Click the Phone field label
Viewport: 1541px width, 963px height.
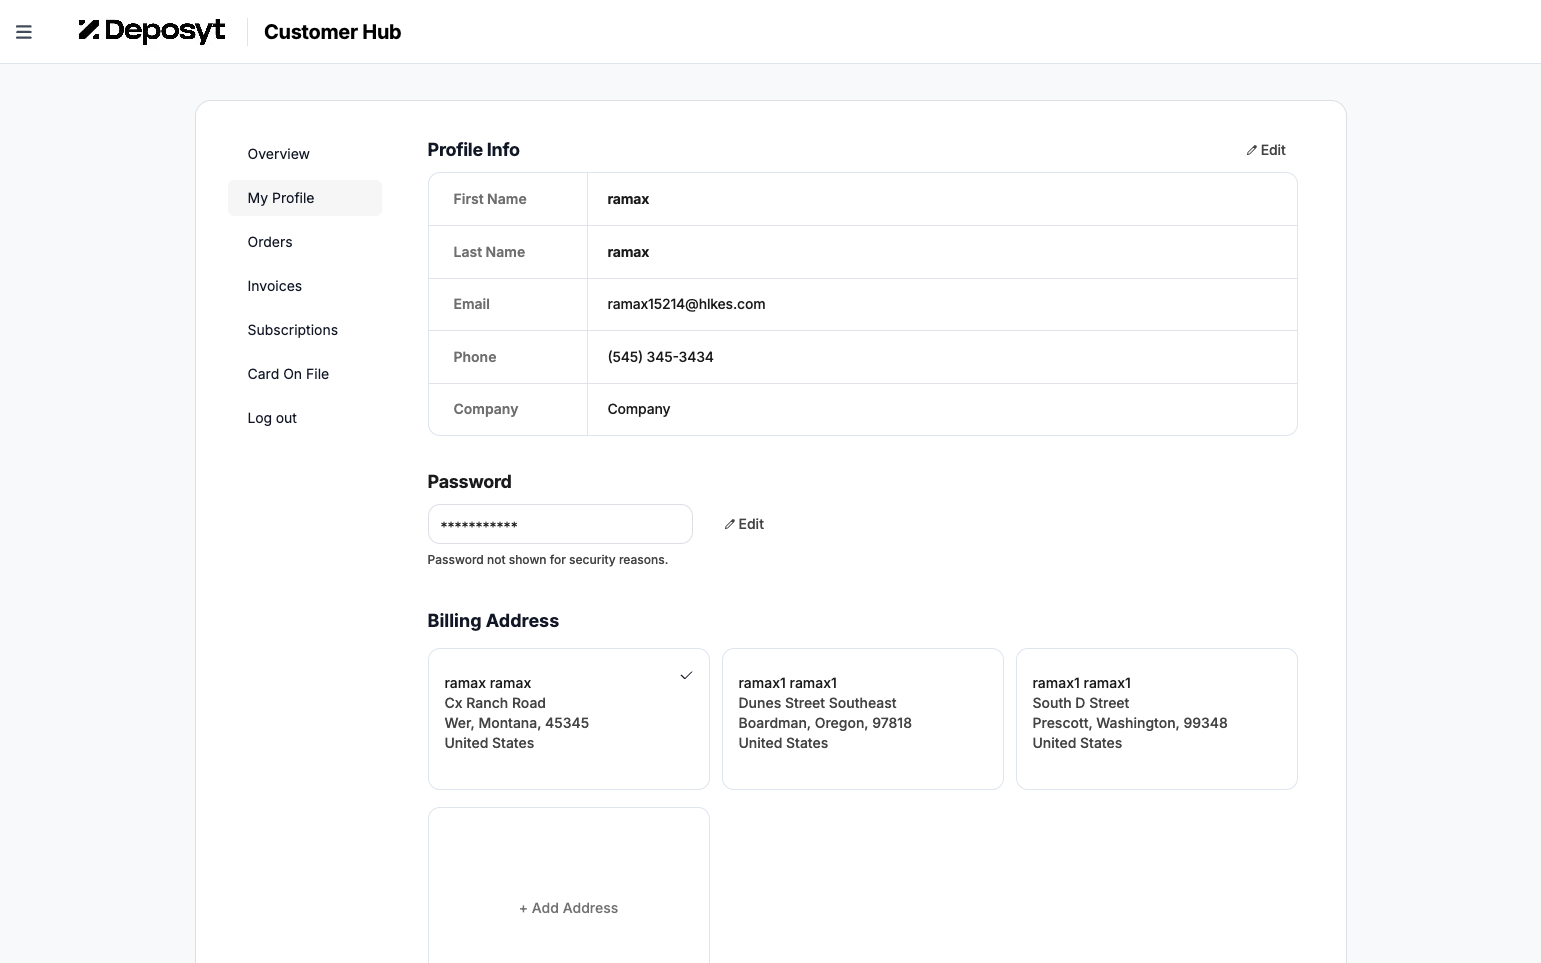tap(474, 357)
